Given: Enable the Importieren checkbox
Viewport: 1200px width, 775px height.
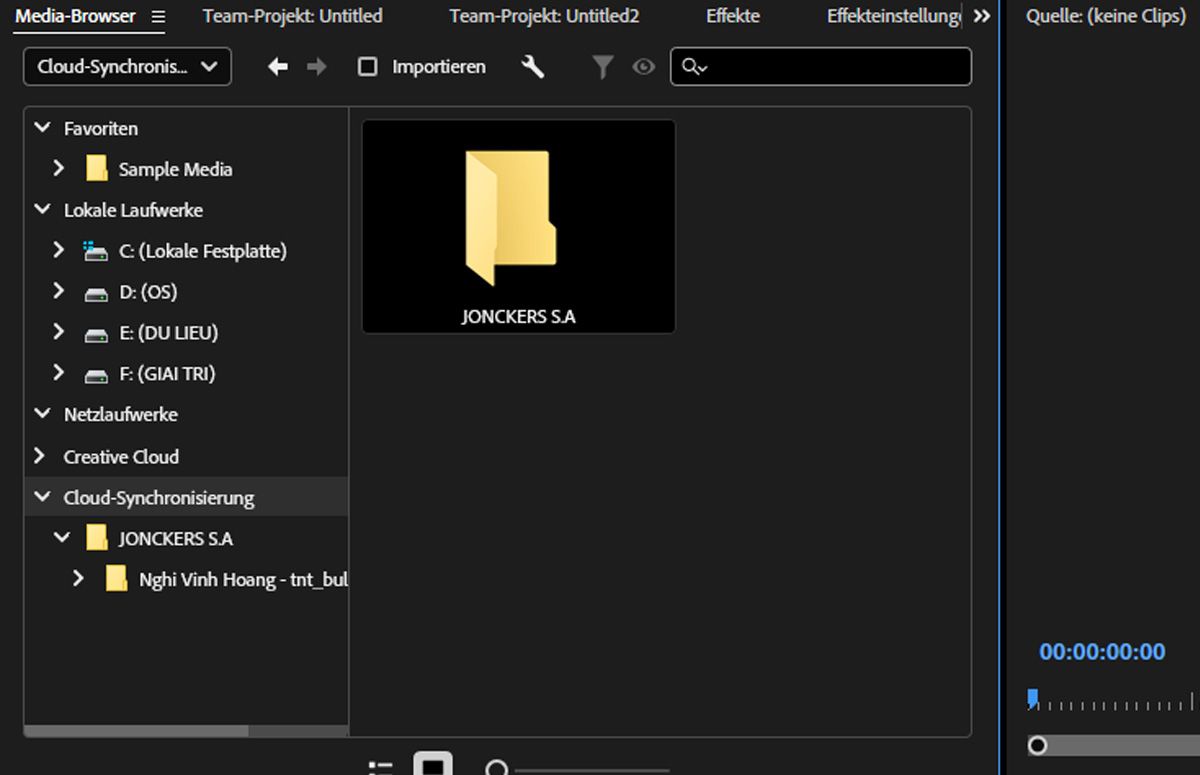Looking at the screenshot, I should (368, 67).
